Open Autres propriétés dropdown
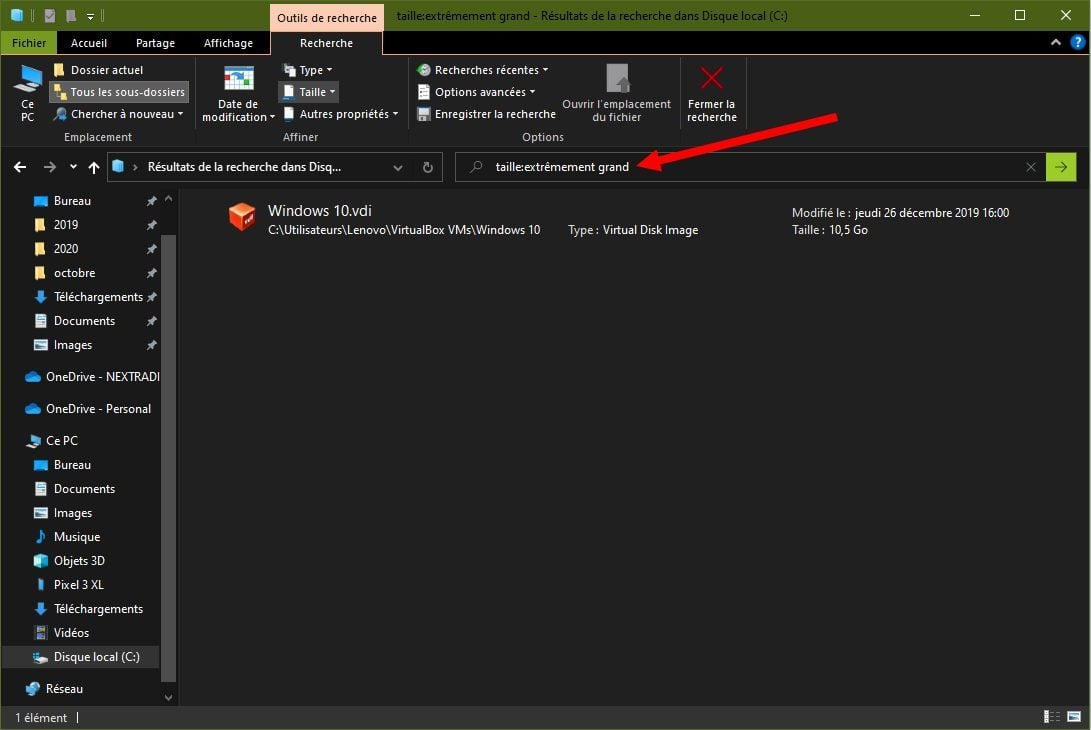 [341, 114]
